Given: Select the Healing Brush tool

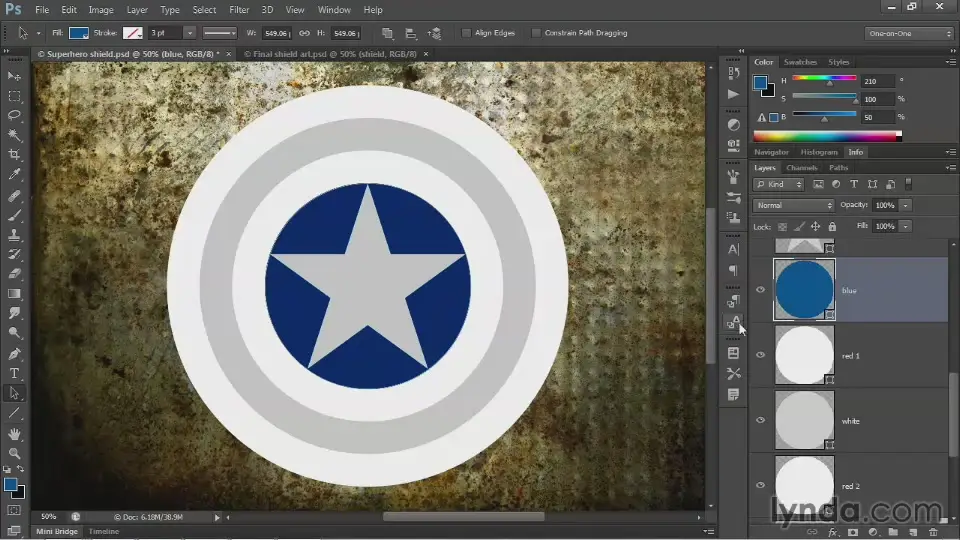Looking at the screenshot, I should [x=15, y=196].
